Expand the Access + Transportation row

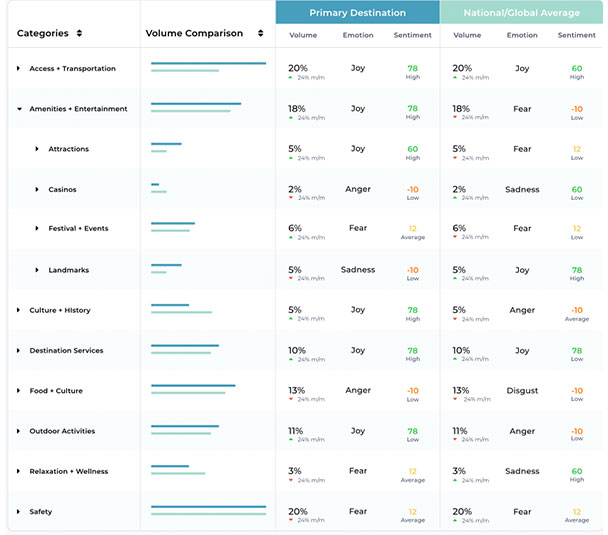pos(18,69)
